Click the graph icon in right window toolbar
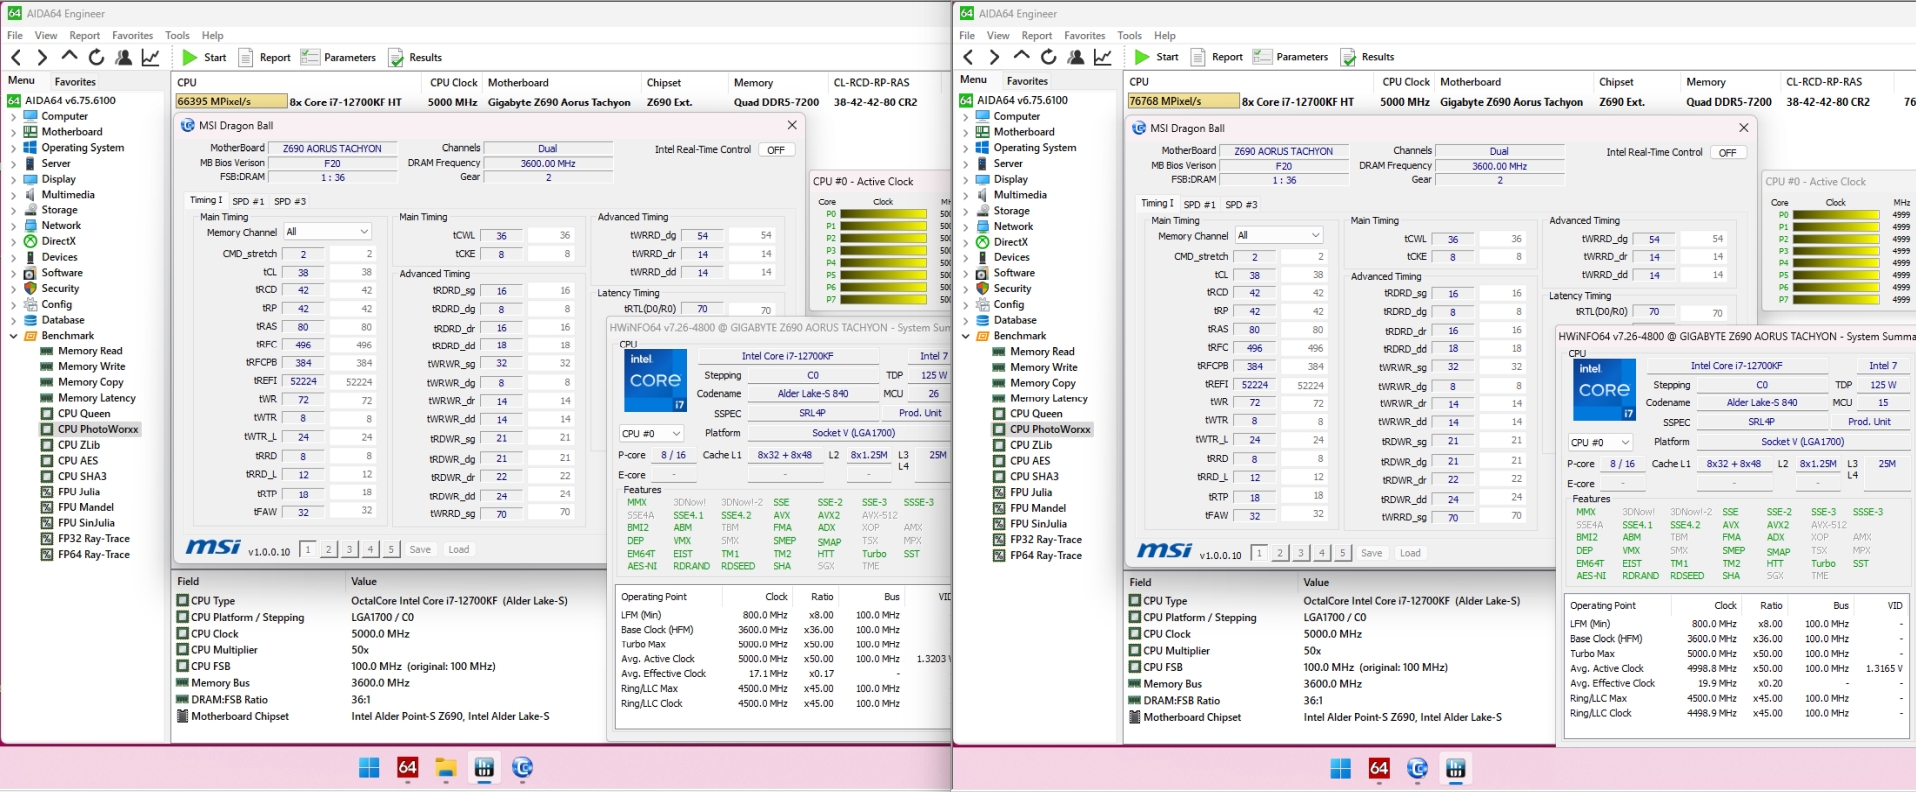 coord(1103,57)
